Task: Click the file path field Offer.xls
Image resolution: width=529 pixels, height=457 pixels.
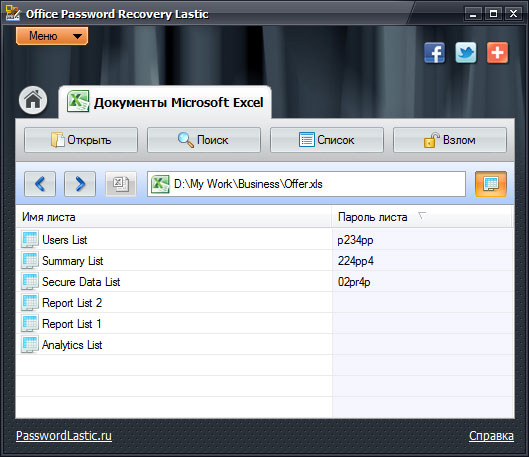Action: click(306, 184)
